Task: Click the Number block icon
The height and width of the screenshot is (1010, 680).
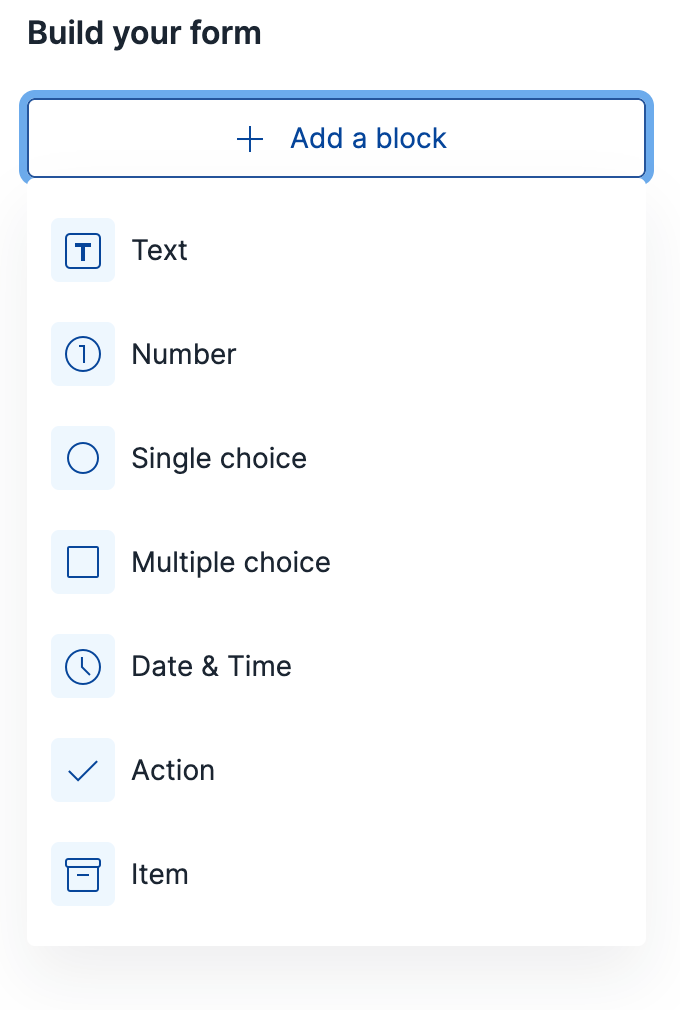Action: click(x=83, y=354)
